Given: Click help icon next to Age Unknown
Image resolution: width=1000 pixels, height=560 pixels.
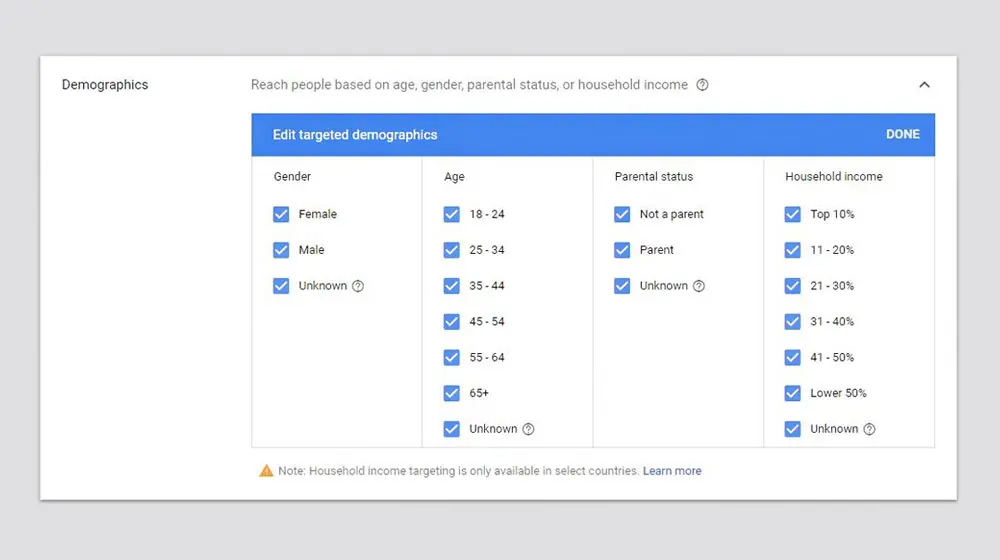Looking at the screenshot, I should pos(528,429).
